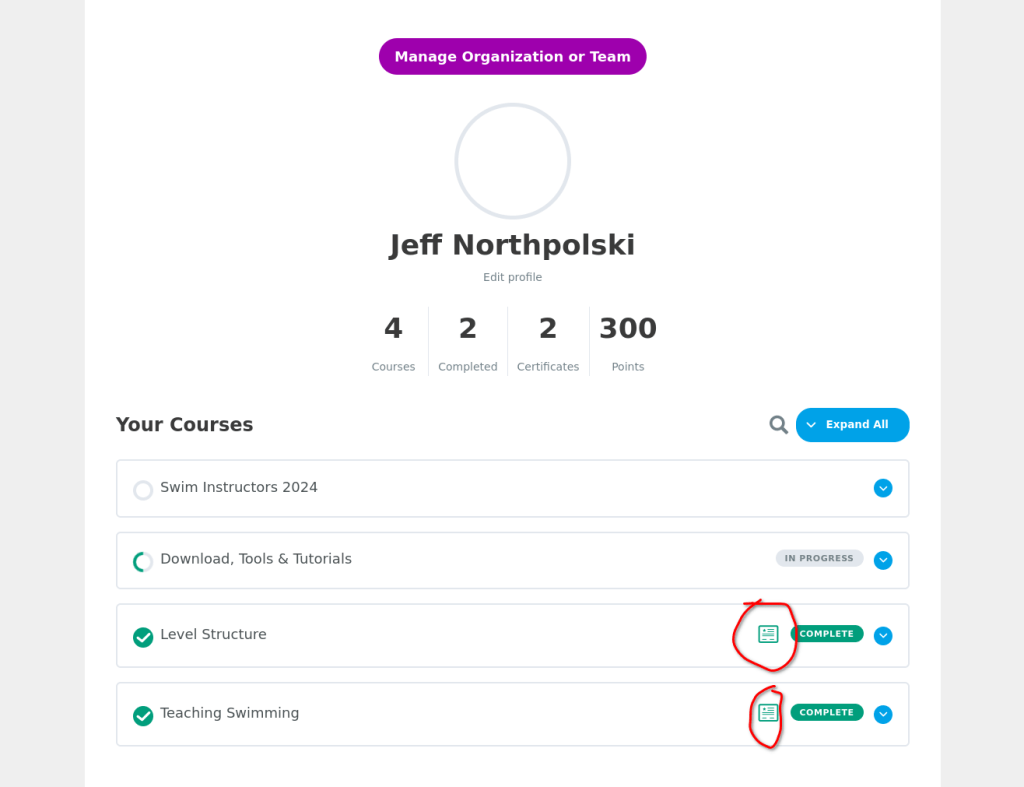Expand the Teaching Swimming course arrow
Screen dimensions: 1024x787
[883, 714]
